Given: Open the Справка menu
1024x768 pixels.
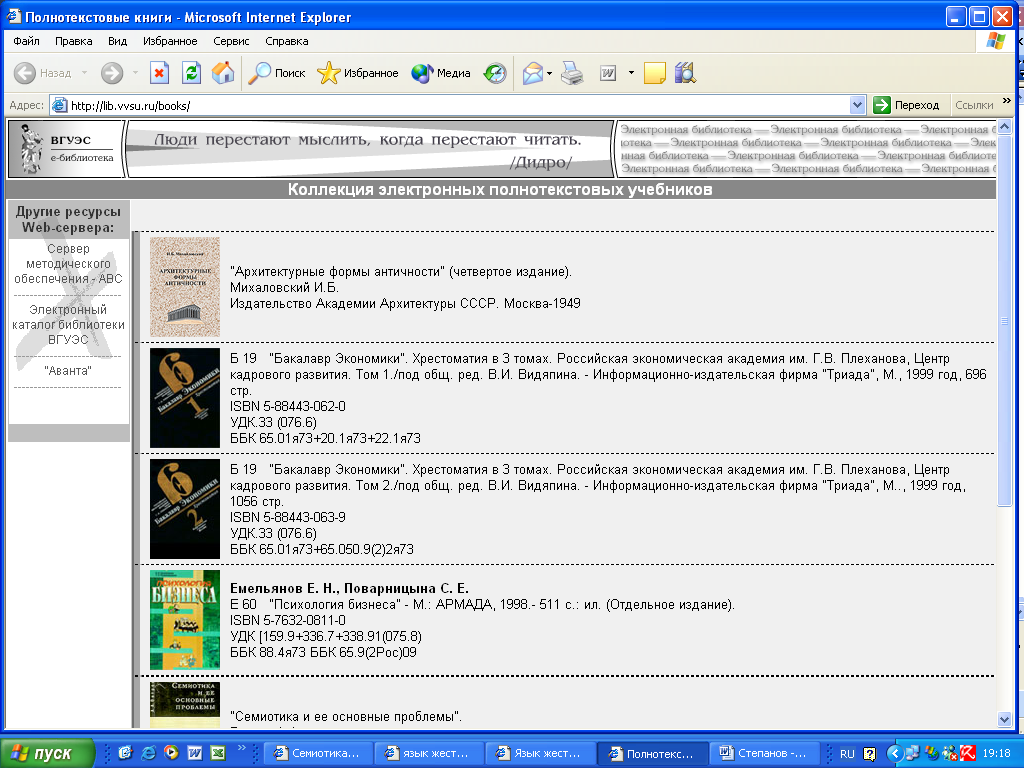Looking at the screenshot, I should (x=287, y=41).
